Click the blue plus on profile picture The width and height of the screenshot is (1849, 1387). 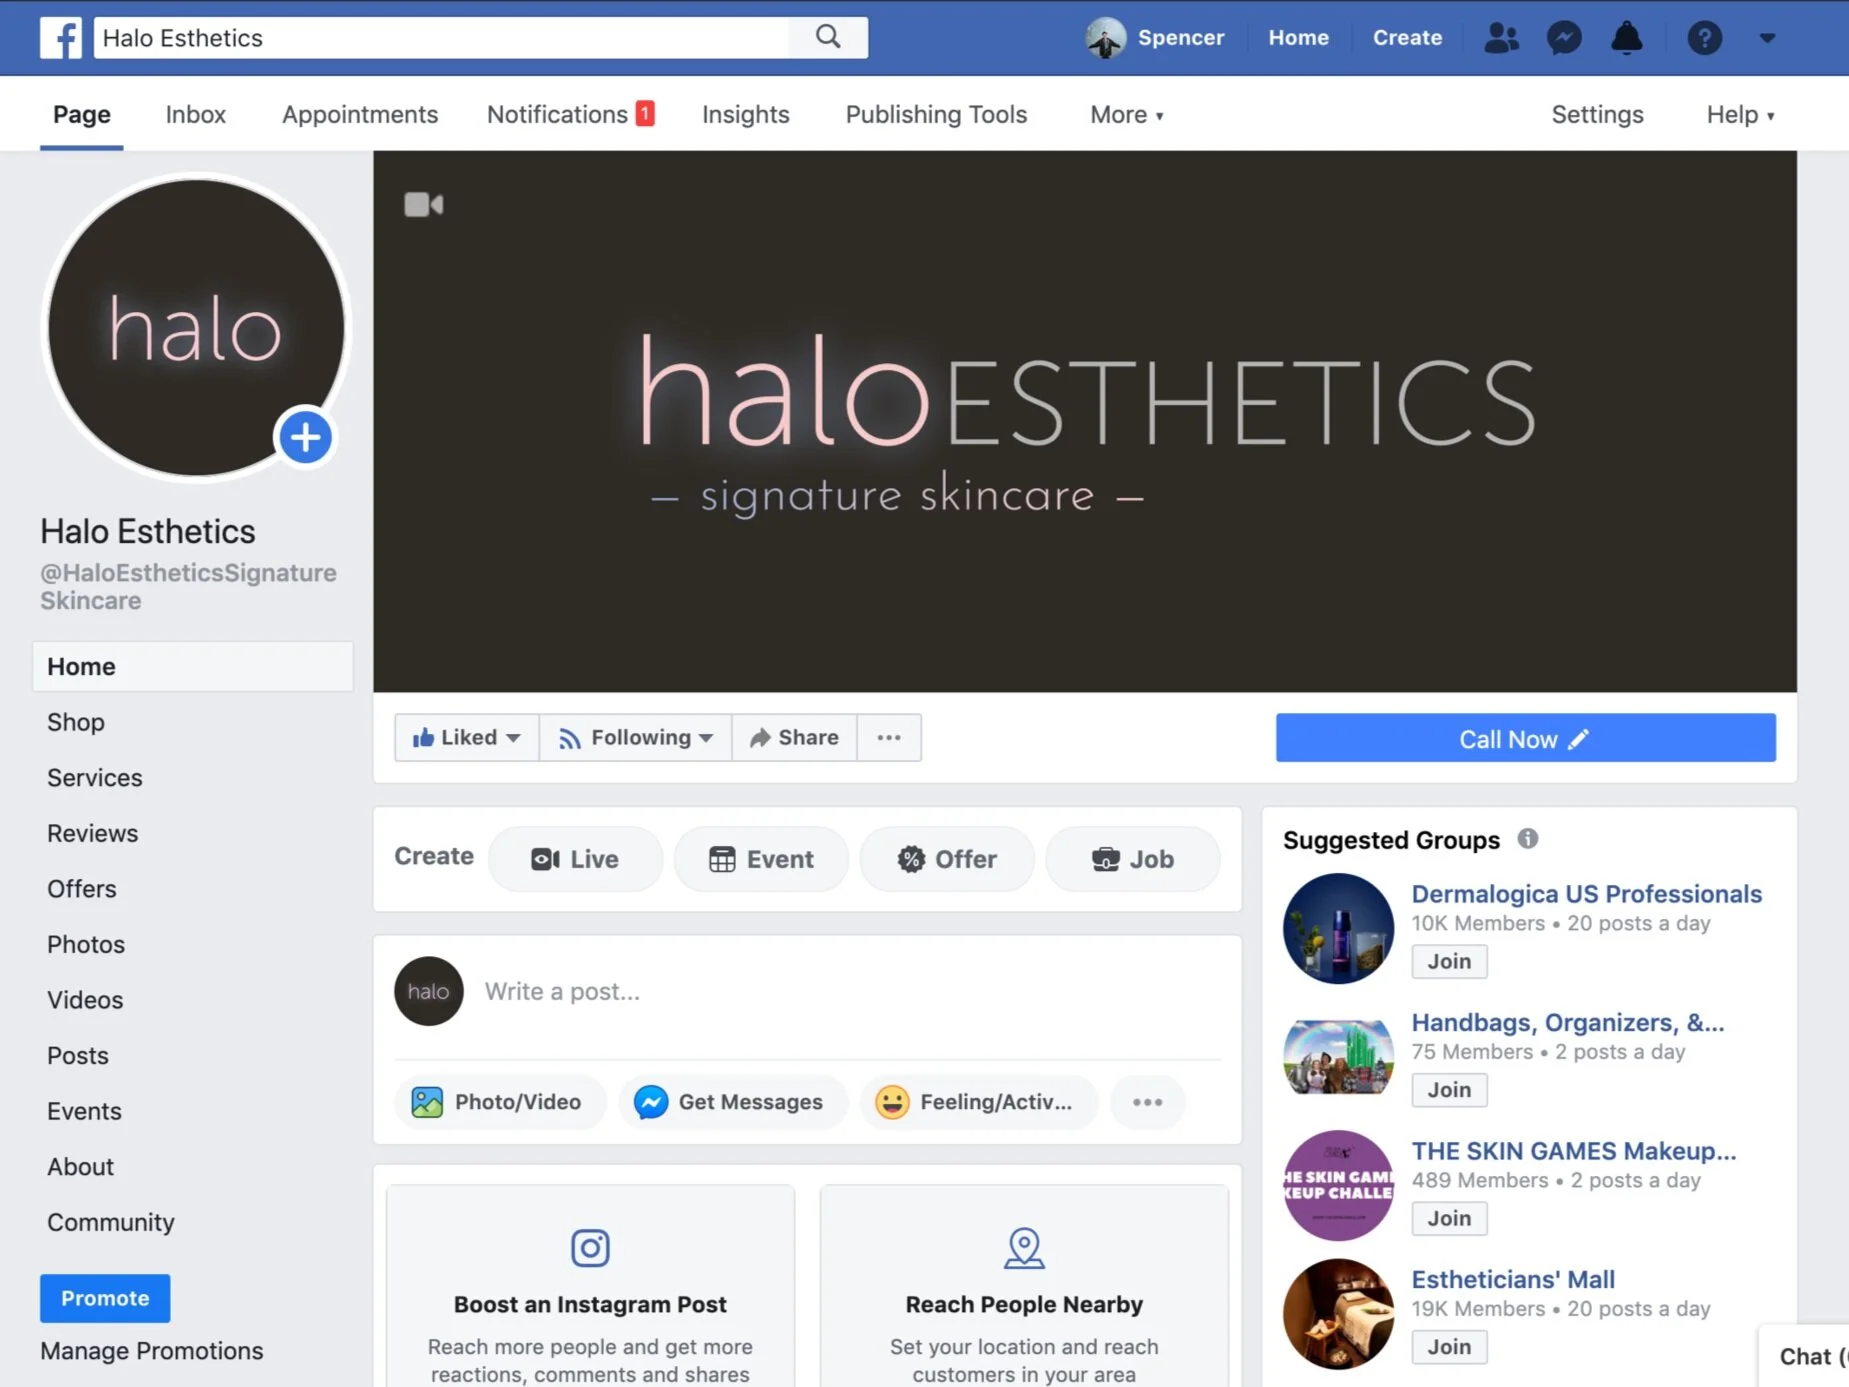[305, 437]
